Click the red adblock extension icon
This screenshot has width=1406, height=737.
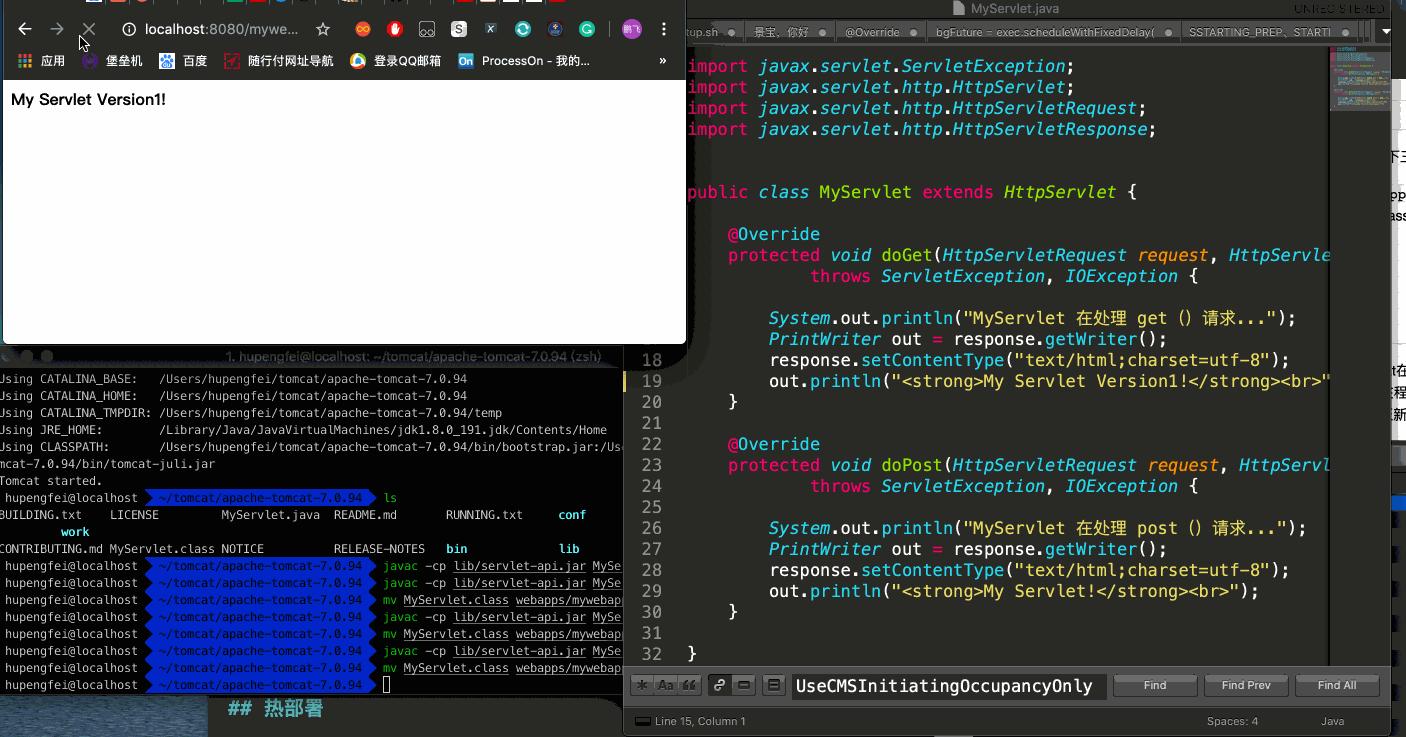[x=394, y=29]
